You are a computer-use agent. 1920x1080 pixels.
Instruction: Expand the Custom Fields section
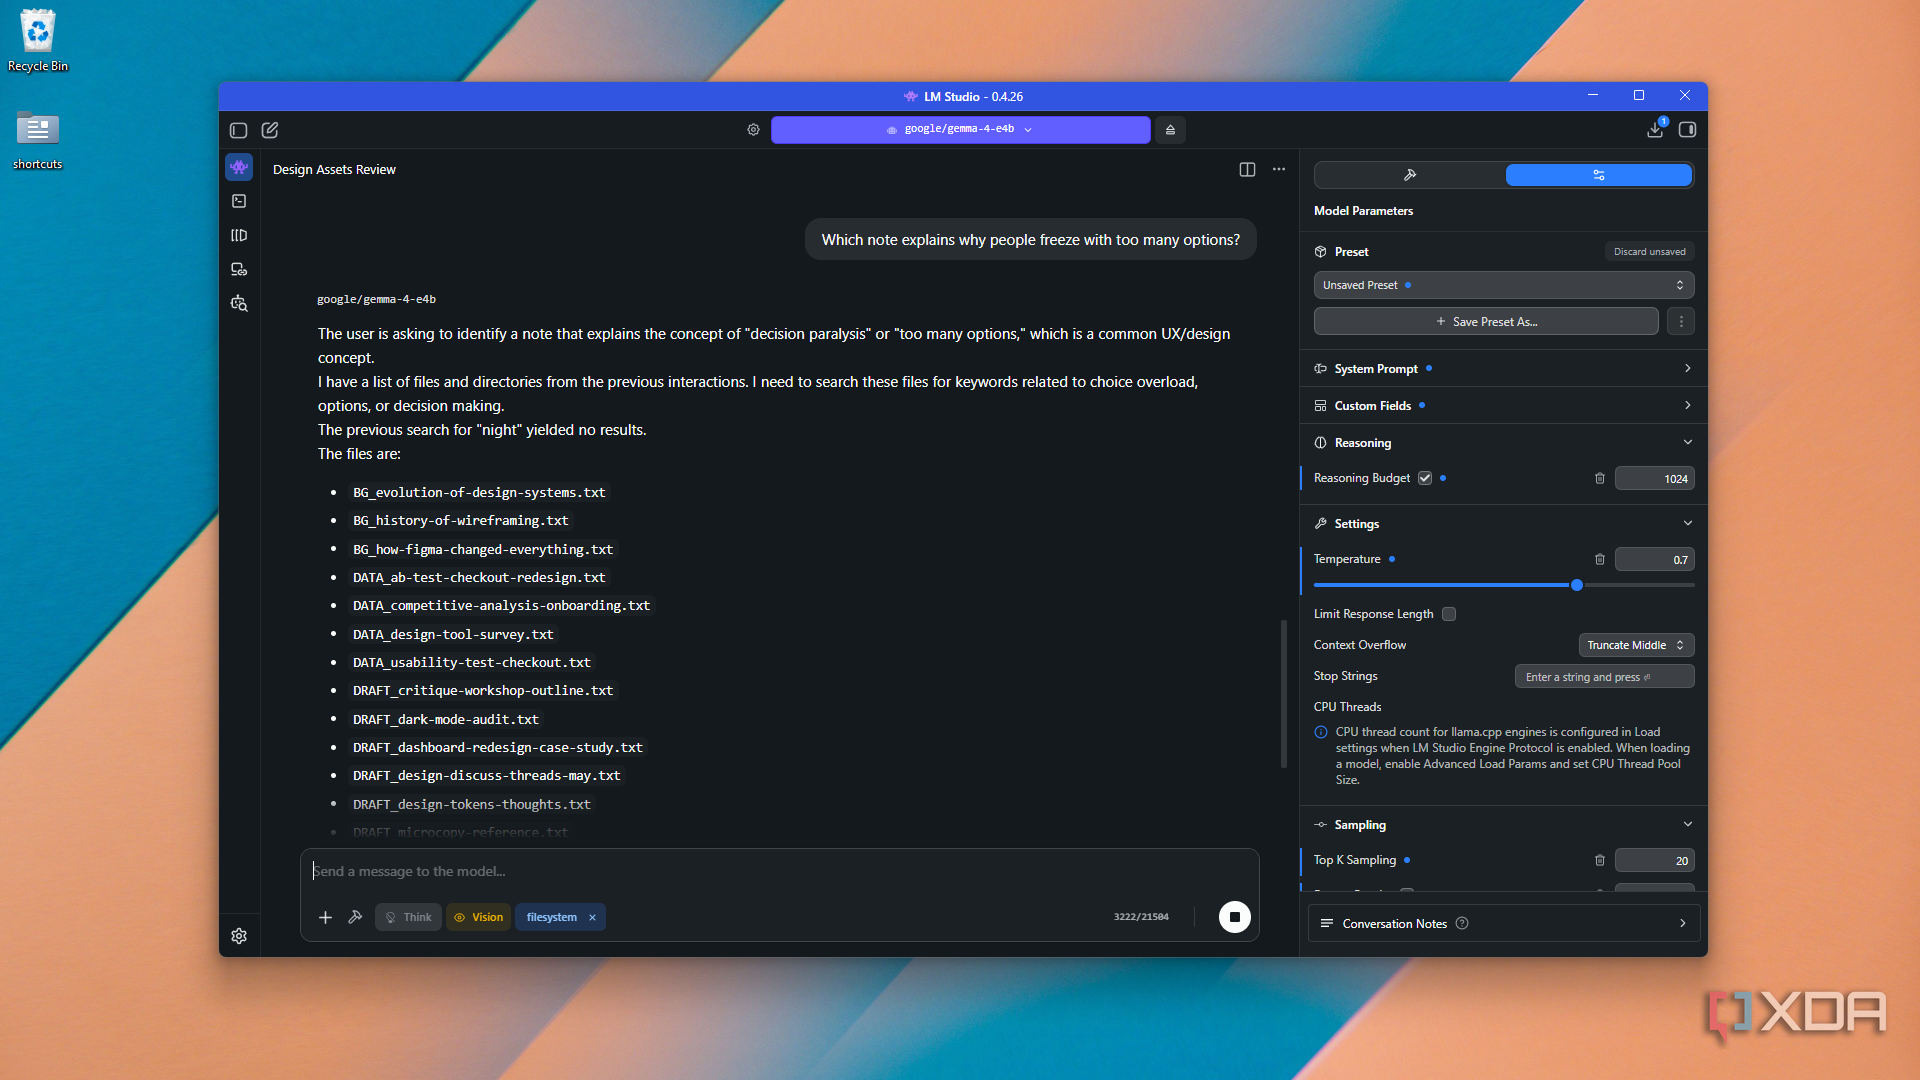coord(1503,406)
